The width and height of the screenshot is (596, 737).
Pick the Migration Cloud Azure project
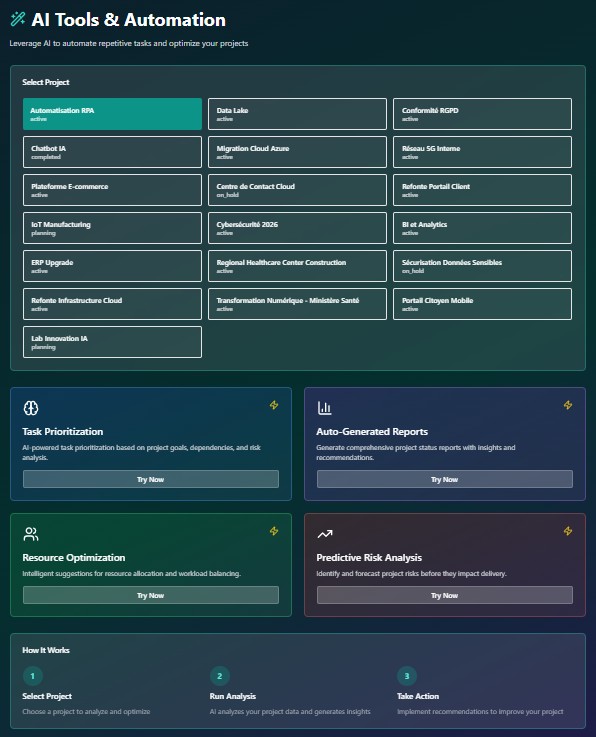coord(298,152)
